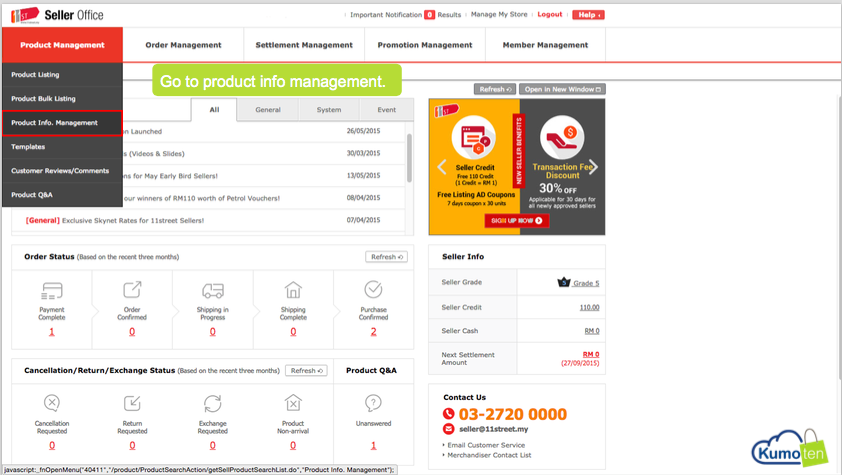Click the Shipping in Progress truck icon
This screenshot has width=842, height=475.
(x=213, y=290)
